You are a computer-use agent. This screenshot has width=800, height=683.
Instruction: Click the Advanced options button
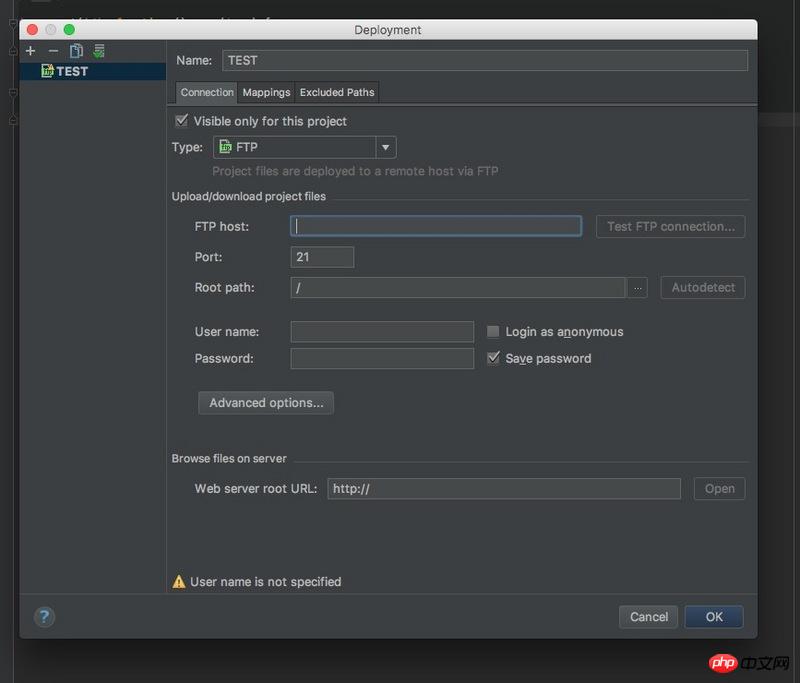pyautogui.click(x=266, y=403)
